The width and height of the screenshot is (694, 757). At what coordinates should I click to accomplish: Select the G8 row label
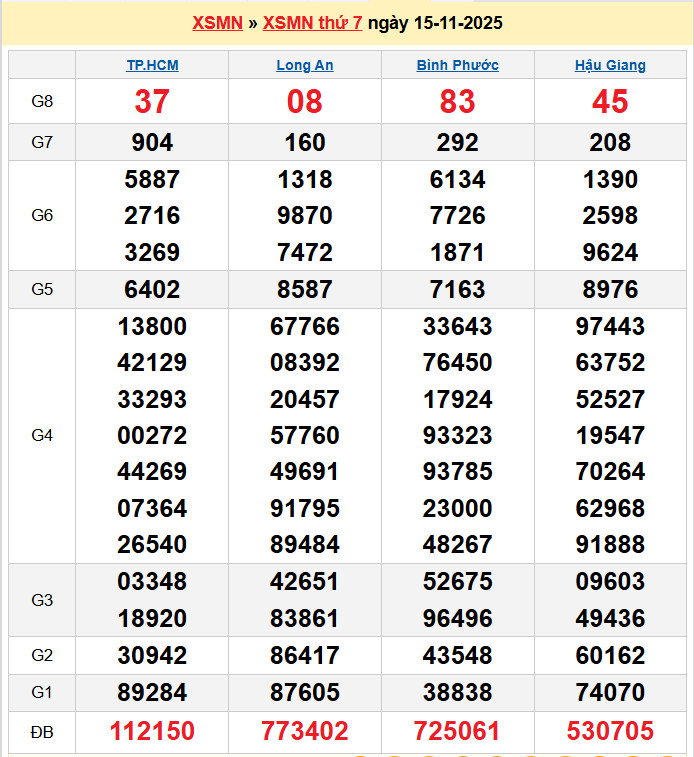[42, 101]
